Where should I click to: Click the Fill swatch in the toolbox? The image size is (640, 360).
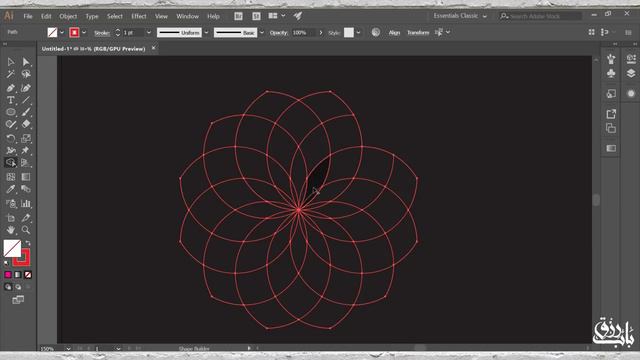click(x=12, y=249)
